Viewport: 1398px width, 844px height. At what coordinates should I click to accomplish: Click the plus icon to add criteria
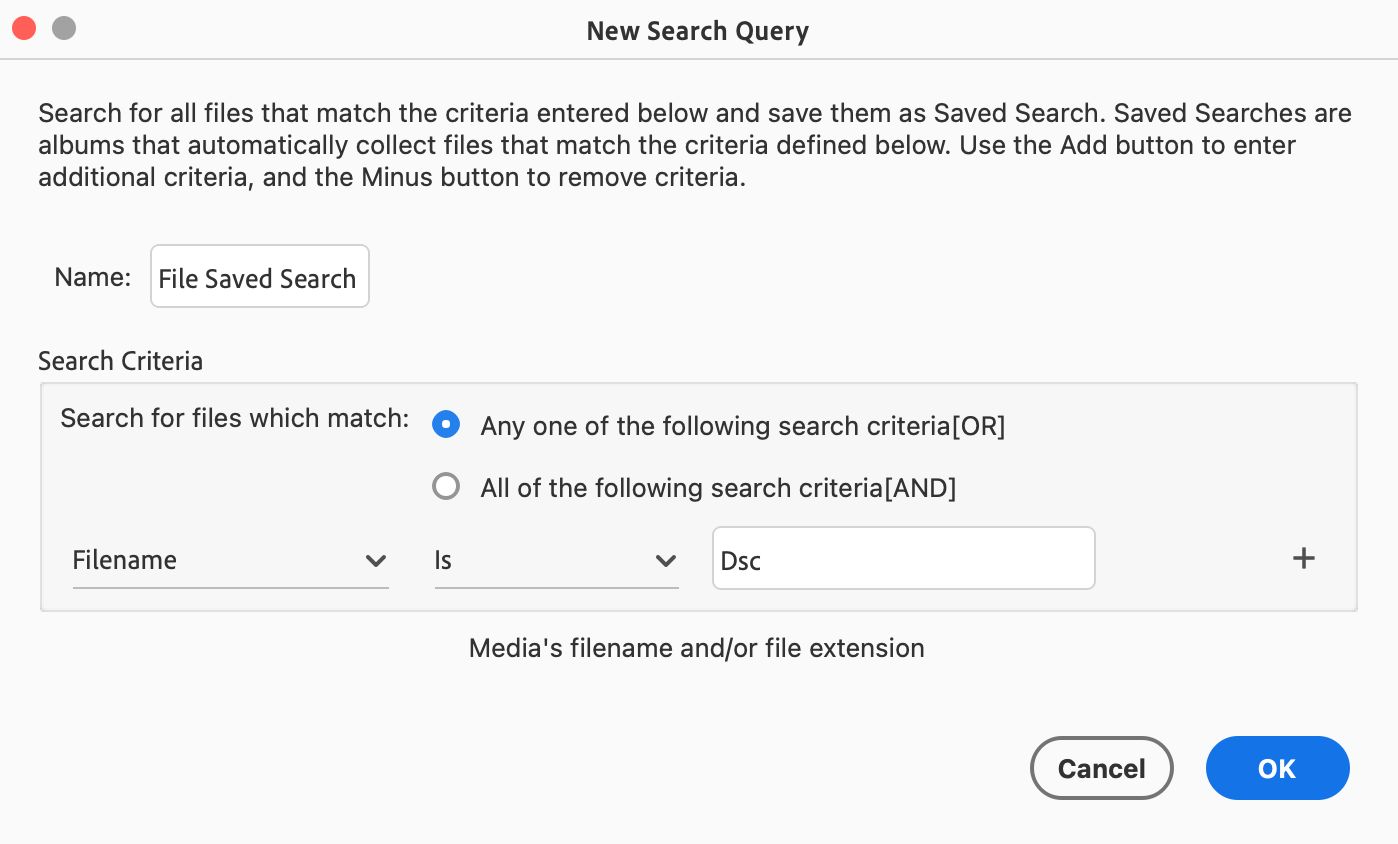(x=1303, y=559)
